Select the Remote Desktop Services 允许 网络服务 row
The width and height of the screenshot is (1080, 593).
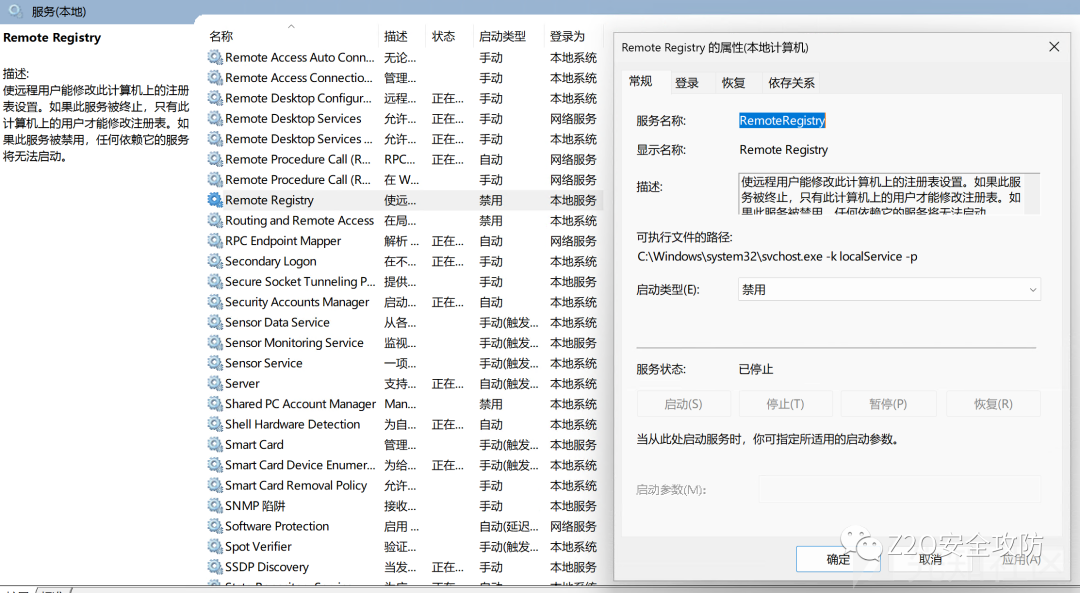tap(404, 118)
